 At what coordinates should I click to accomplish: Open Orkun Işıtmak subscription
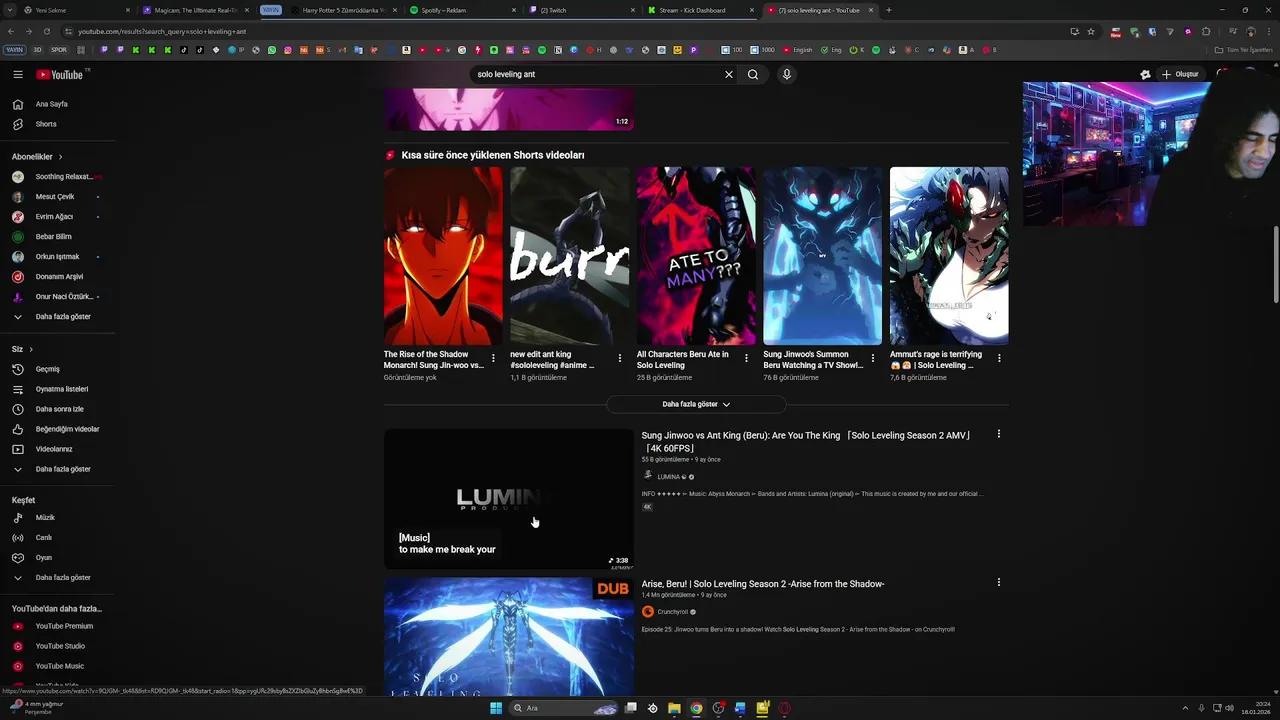[57, 257]
